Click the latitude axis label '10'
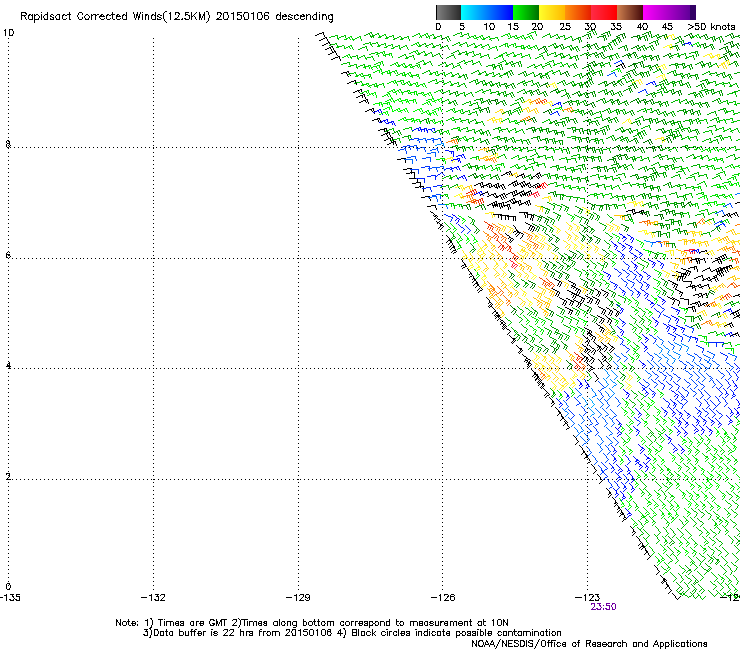This screenshot has height=650, width=740. (8, 33)
